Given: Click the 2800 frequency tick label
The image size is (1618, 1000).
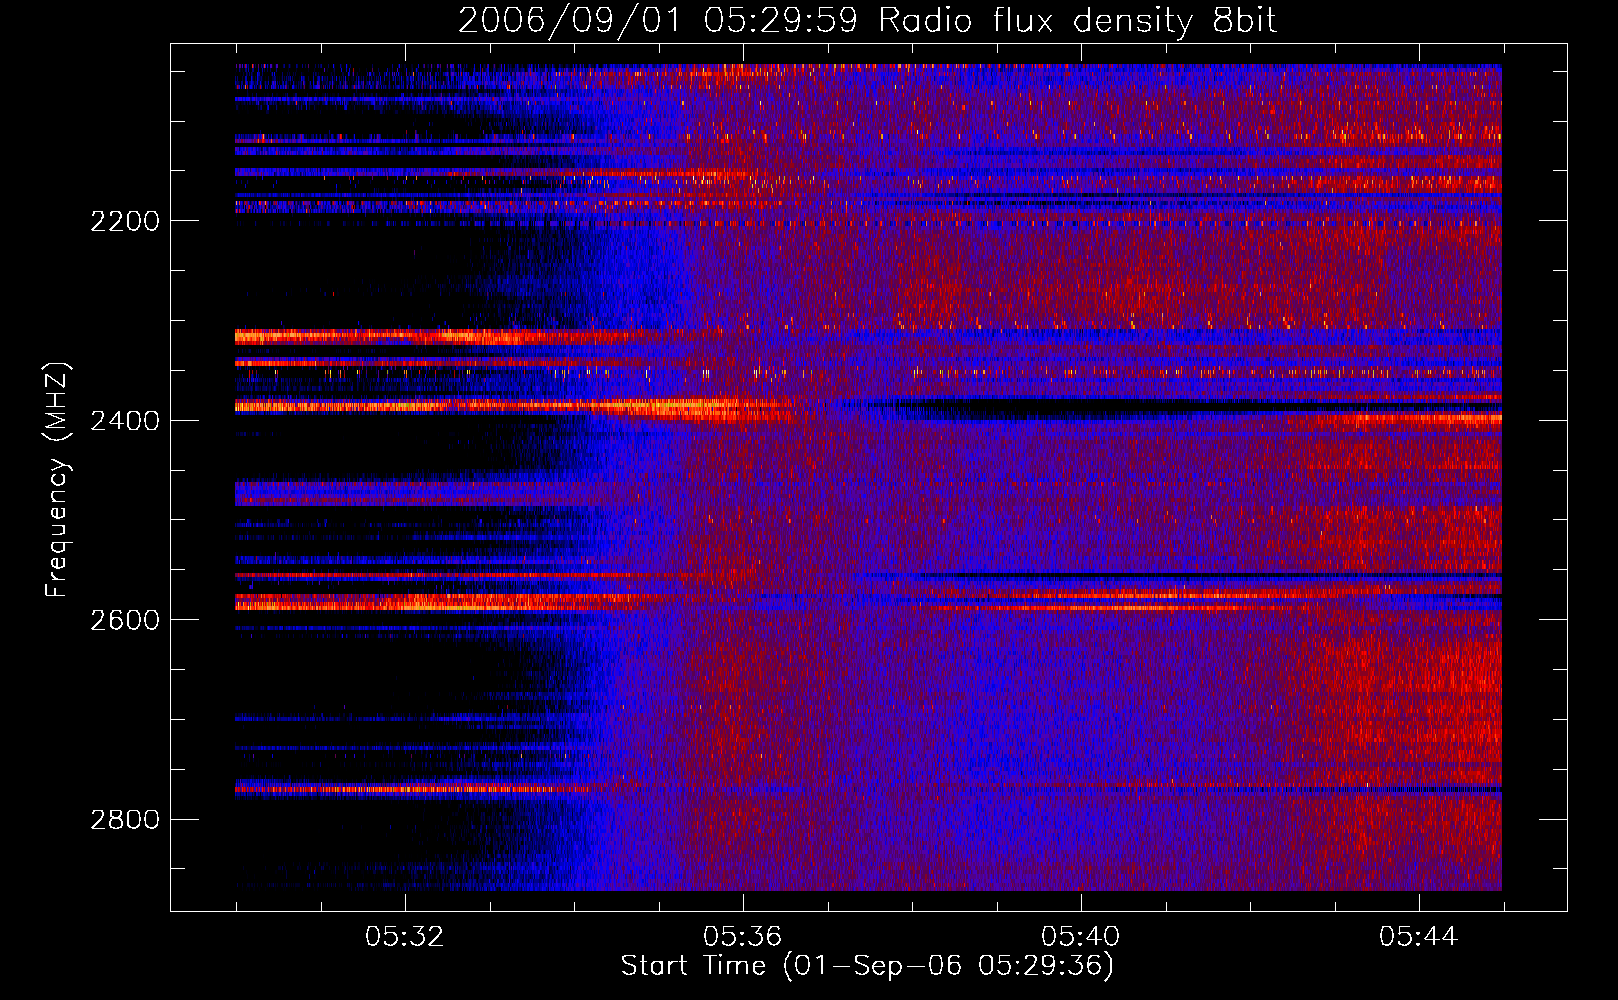Looking at the screenshot, I should [125, 820].
